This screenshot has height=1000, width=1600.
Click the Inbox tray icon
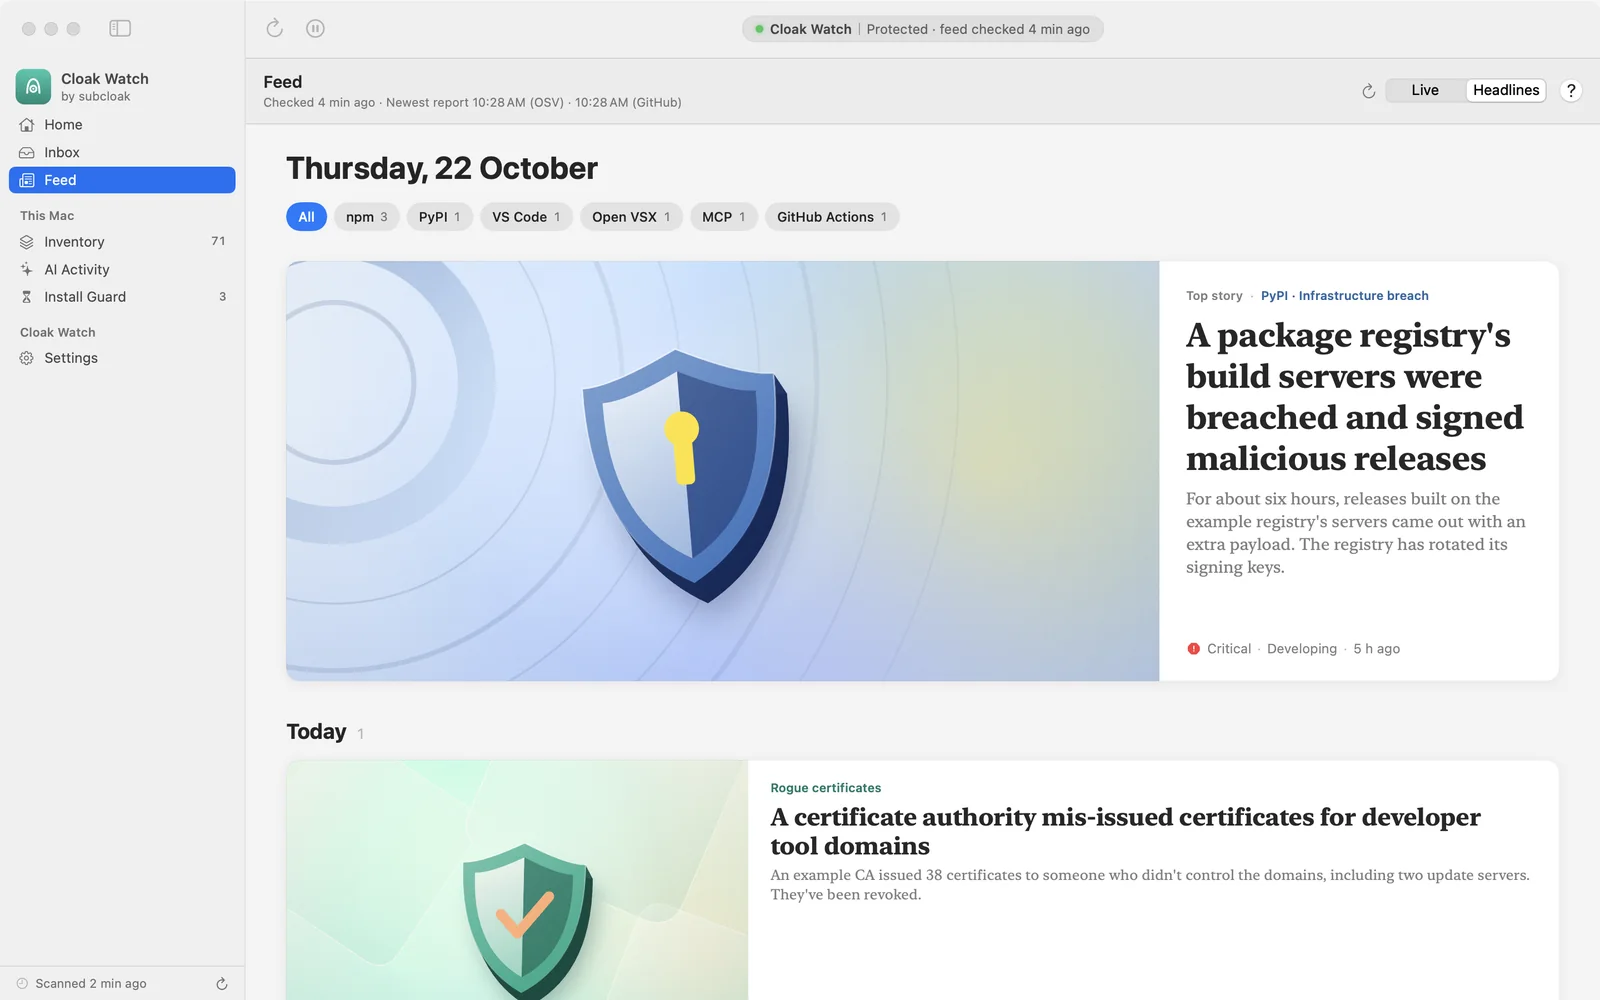click(27, 152)
